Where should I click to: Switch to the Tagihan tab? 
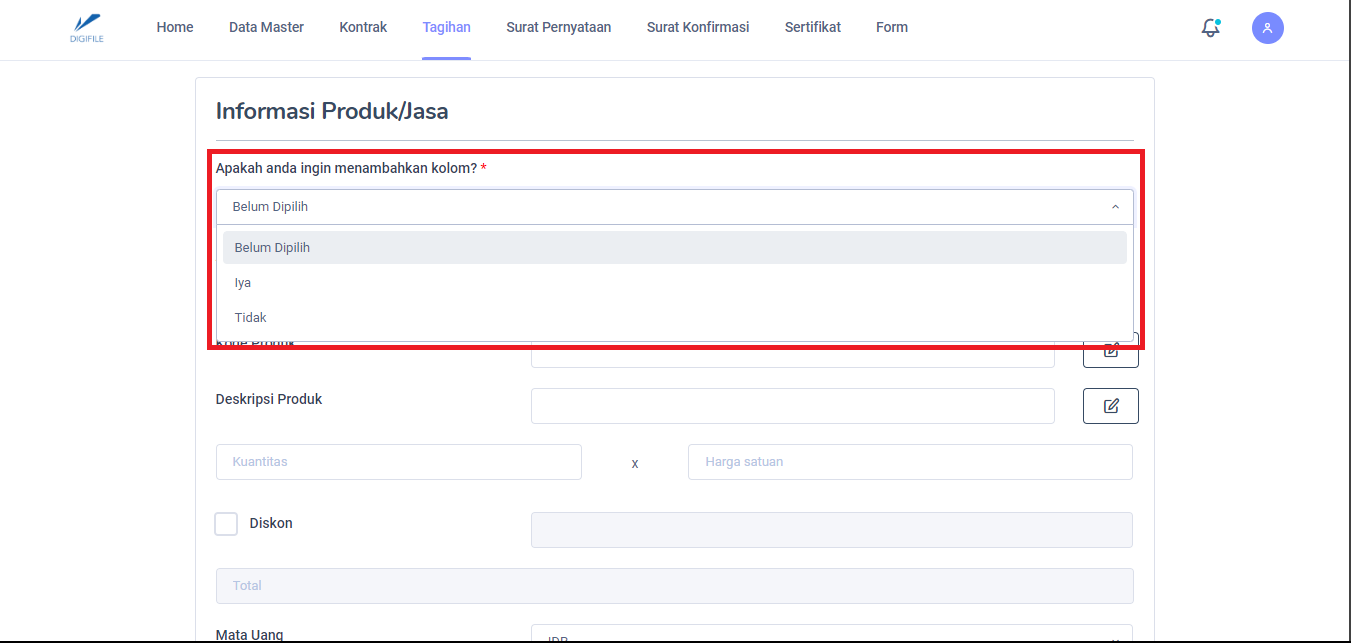[x=446, y=28]
